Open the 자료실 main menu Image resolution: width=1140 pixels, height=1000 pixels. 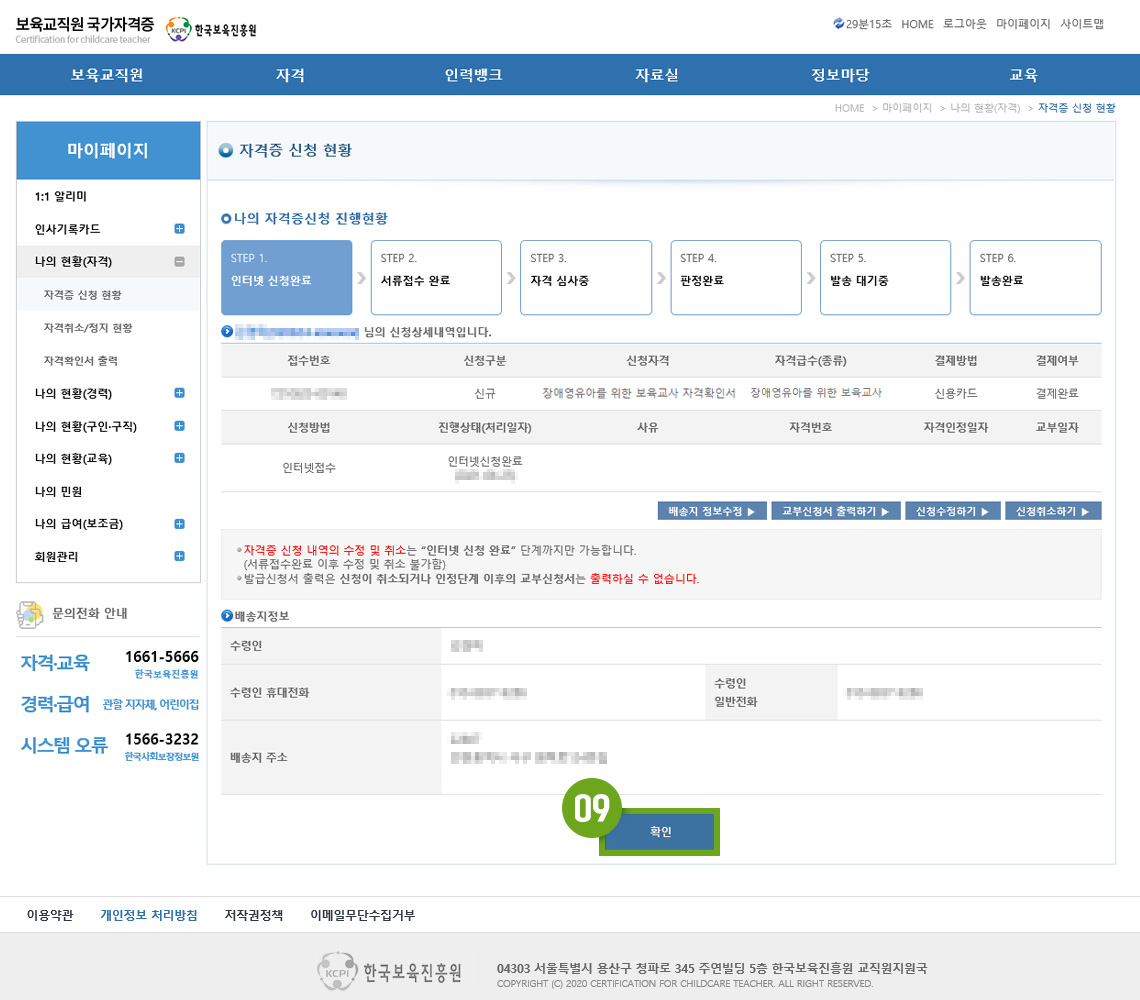coord(656,75)
